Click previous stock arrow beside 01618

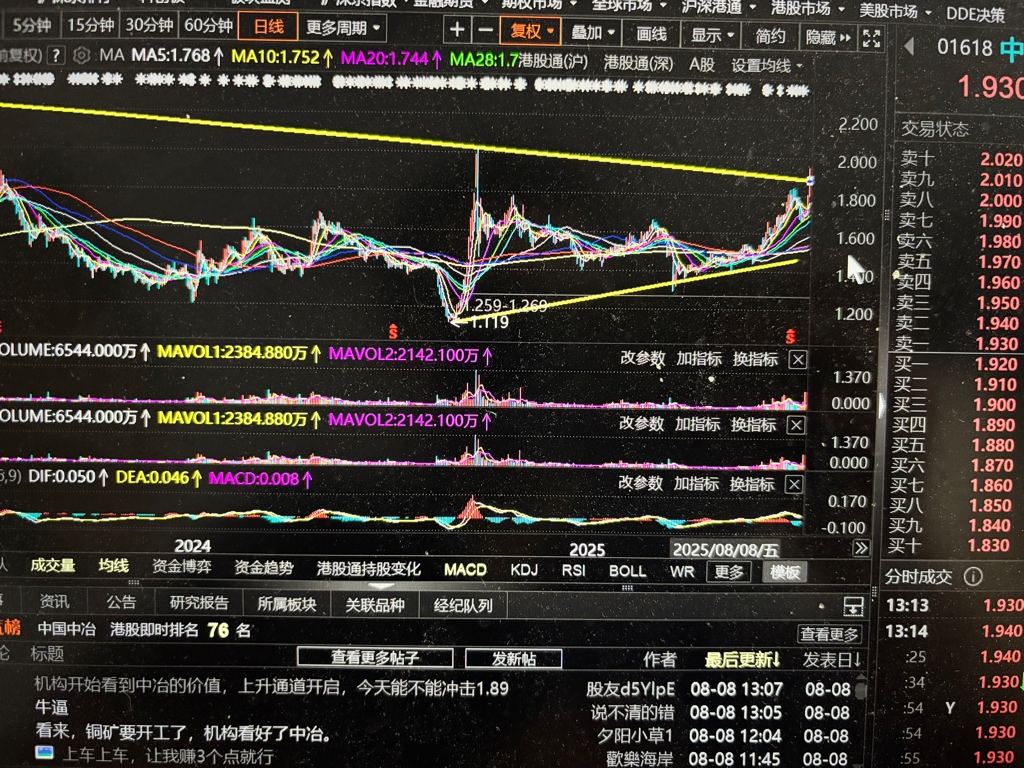pyautogui.click(x=908, y=46)
